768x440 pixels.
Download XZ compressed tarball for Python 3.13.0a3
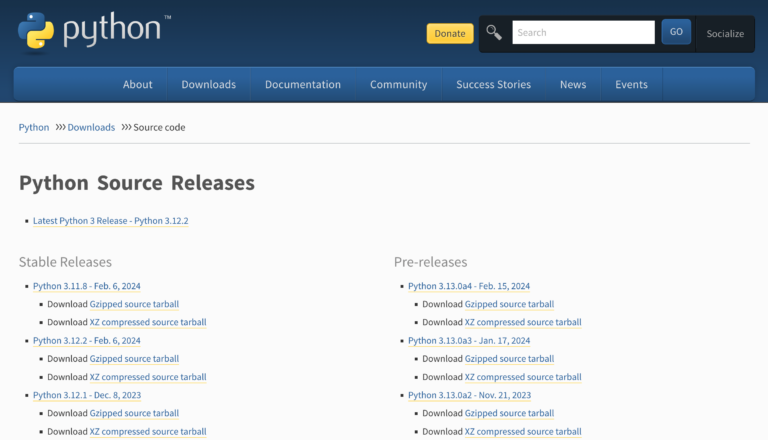523,377
